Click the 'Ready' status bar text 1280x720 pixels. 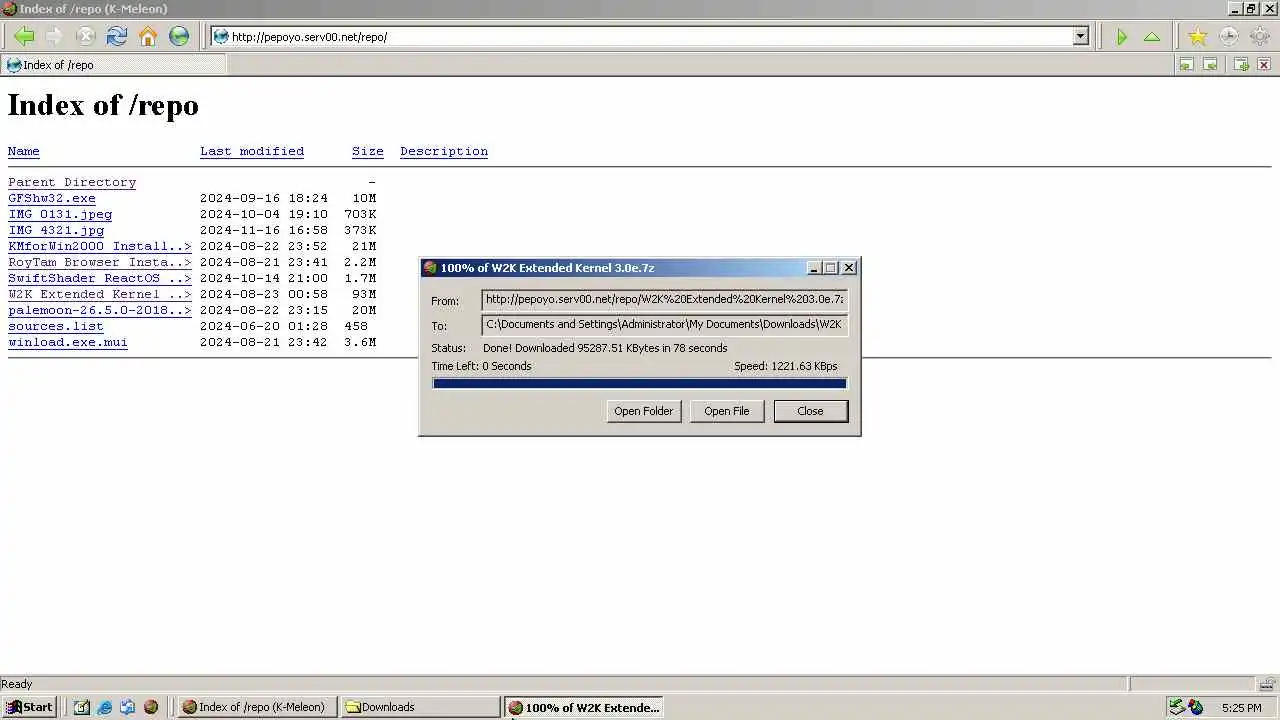(17, 684)
